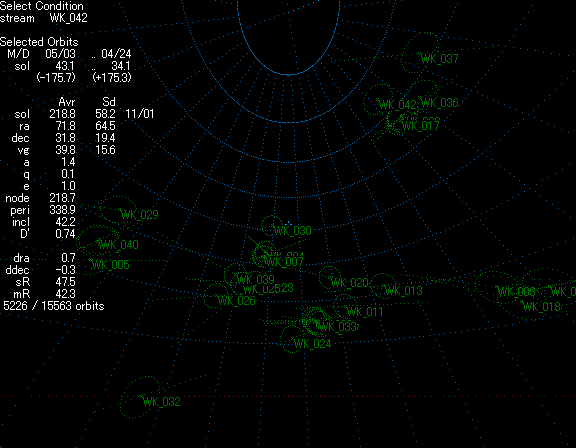Select the WK_011 radiant label

364,312
